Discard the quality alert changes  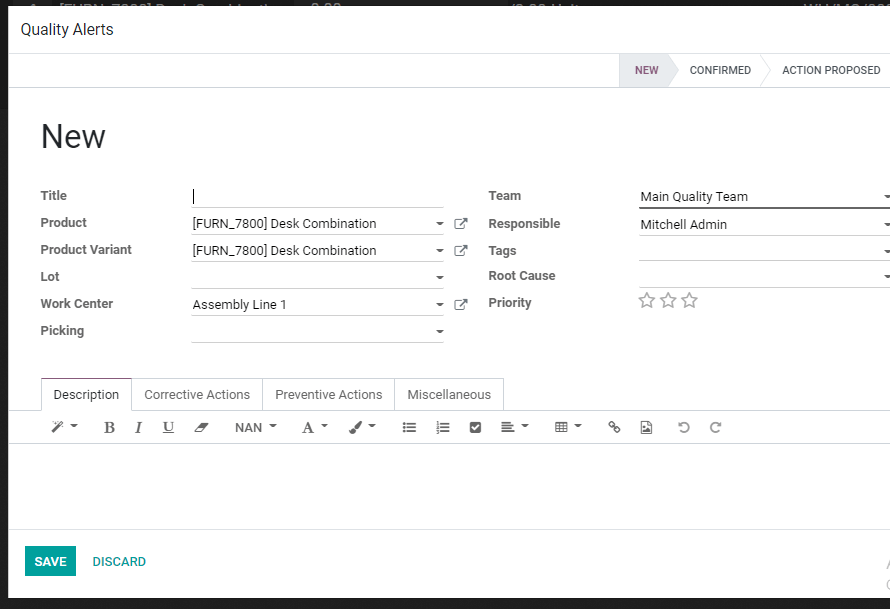pos(119,561)
